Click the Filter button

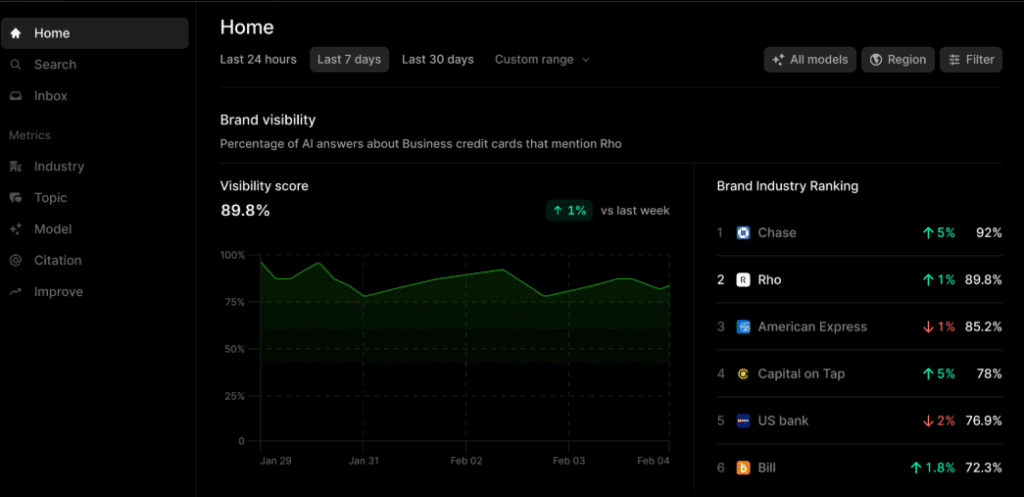coord(970,60)
